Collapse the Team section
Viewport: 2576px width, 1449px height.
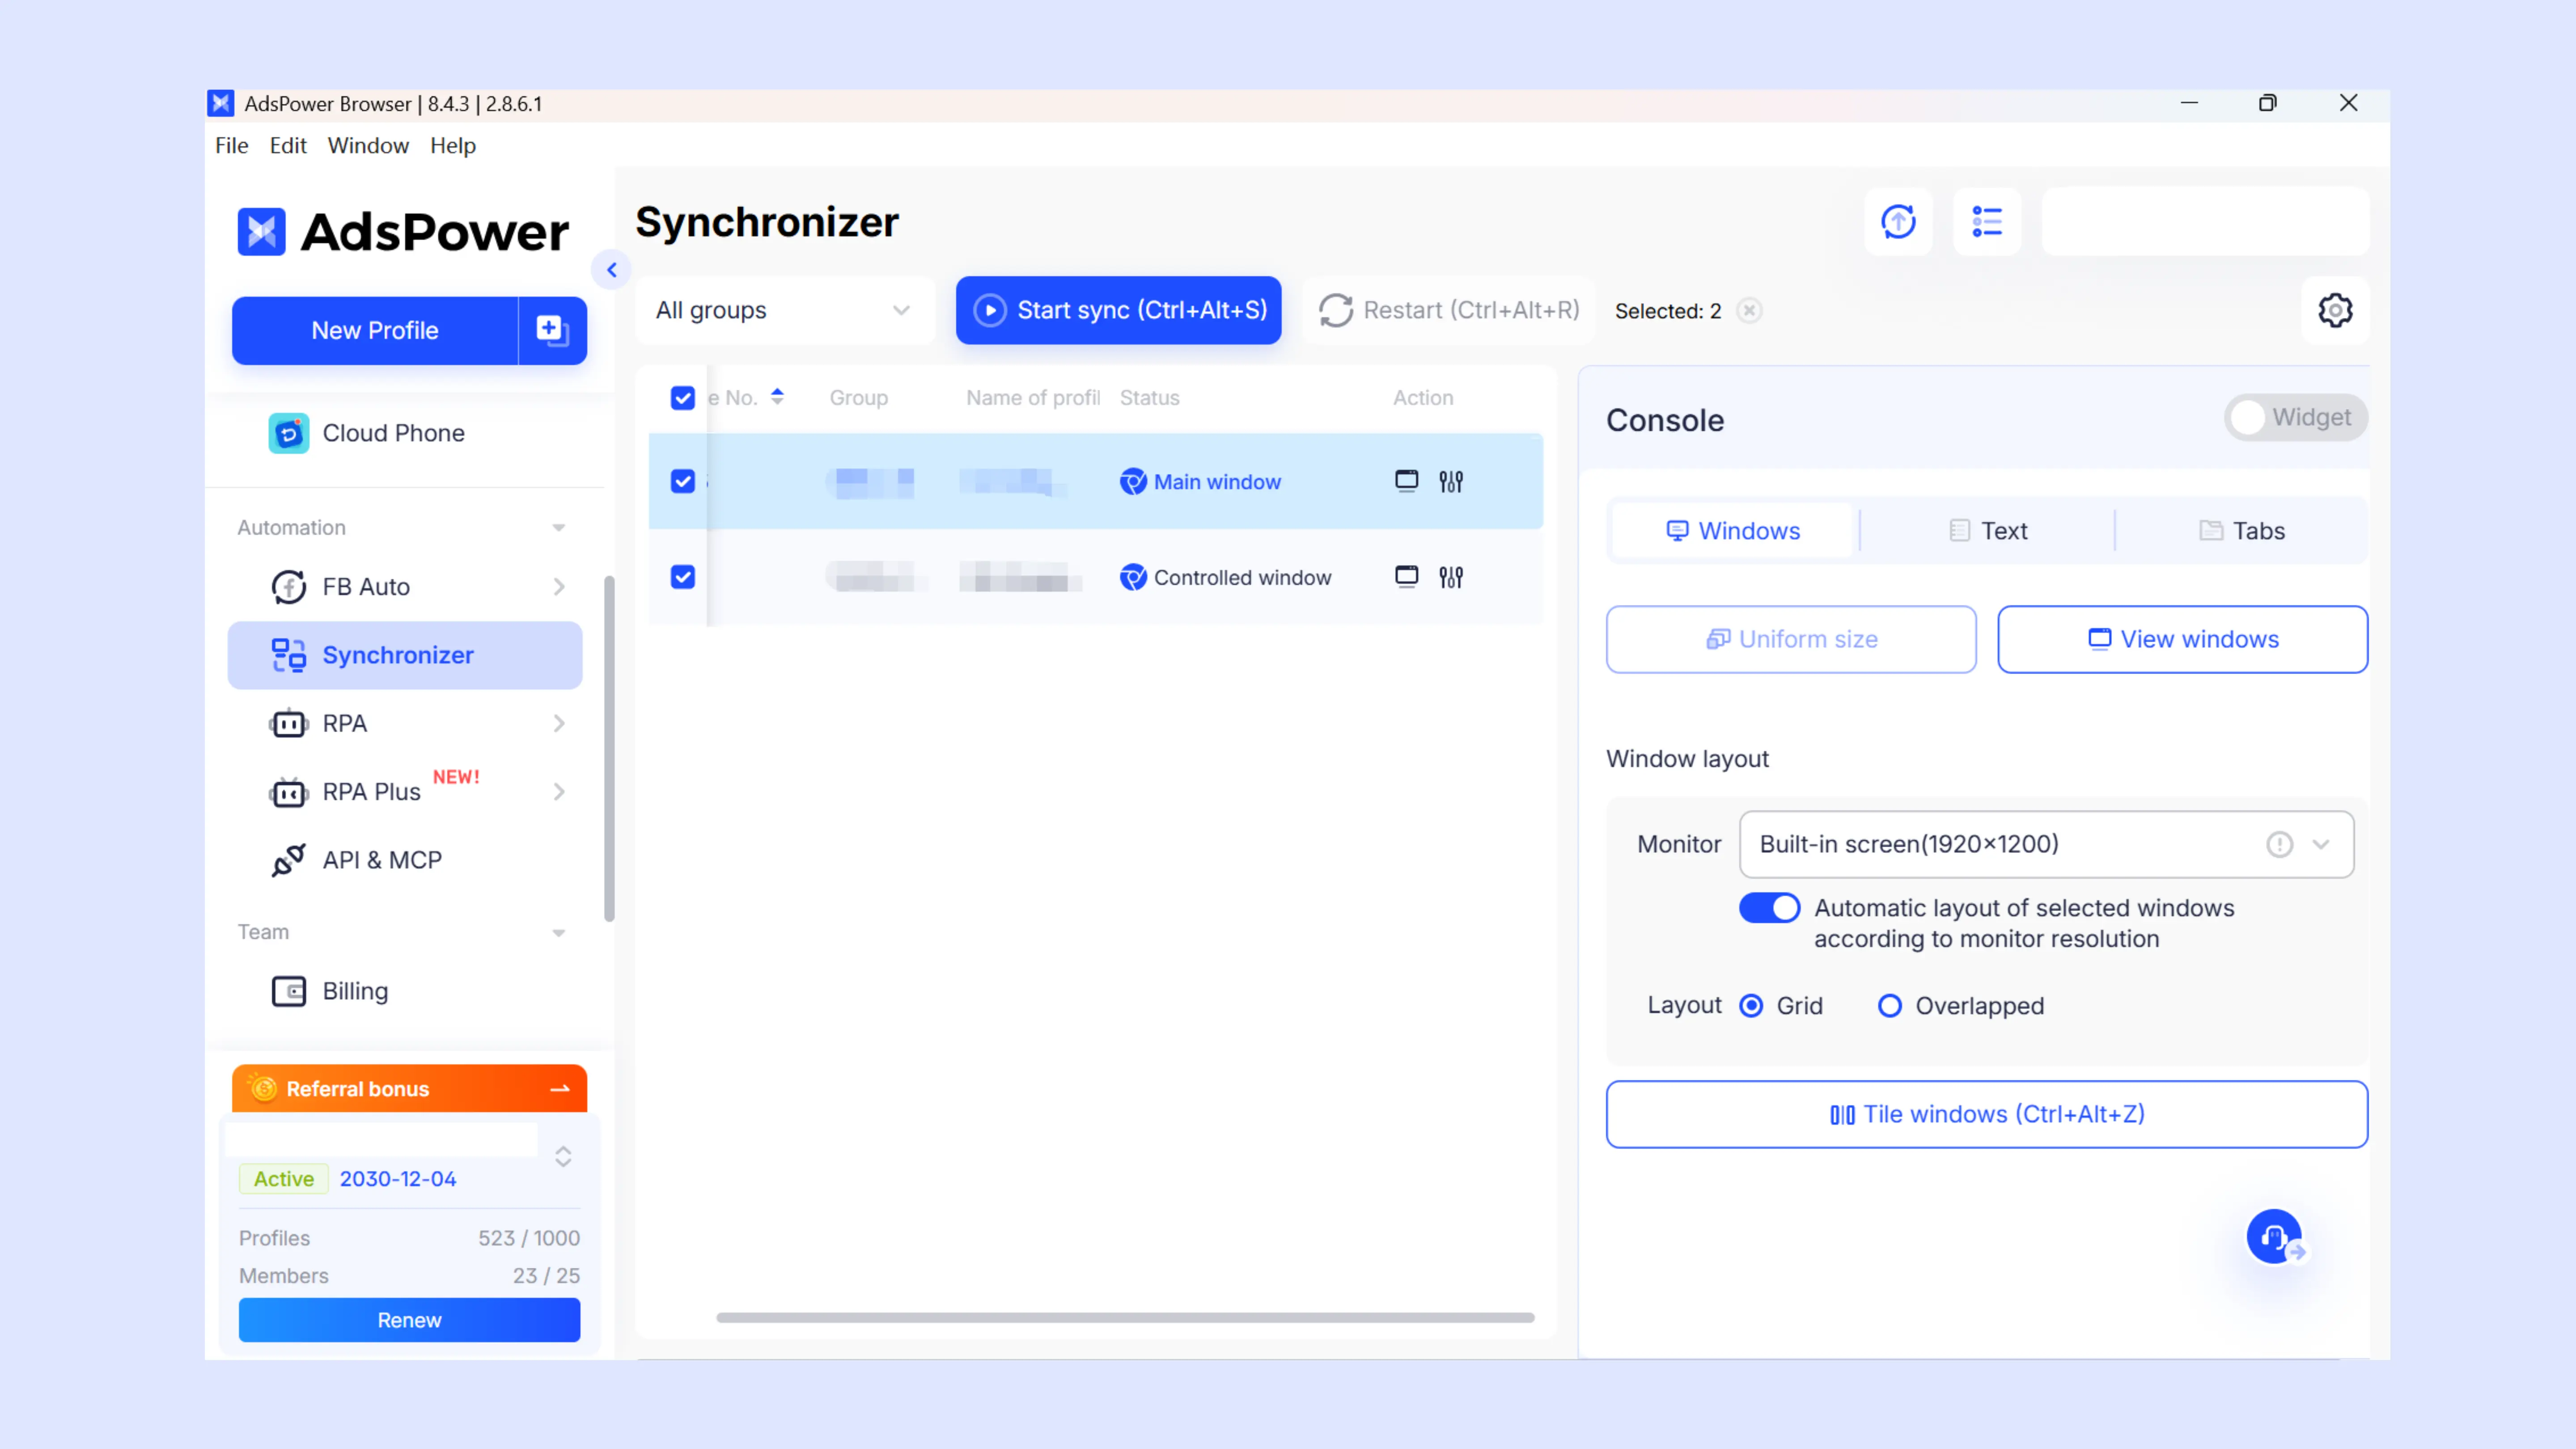tap(558, 932)
